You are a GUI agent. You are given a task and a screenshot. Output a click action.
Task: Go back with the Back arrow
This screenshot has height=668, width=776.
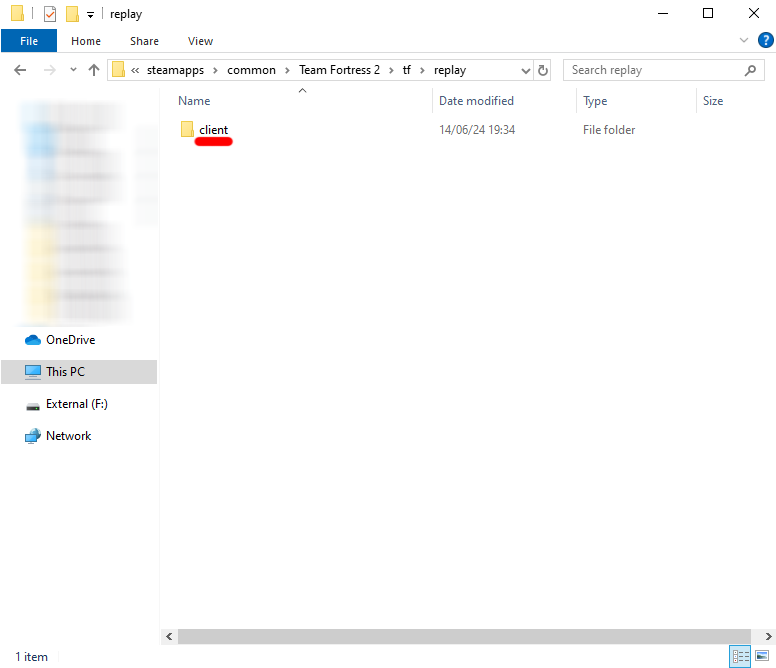point(20,70)
